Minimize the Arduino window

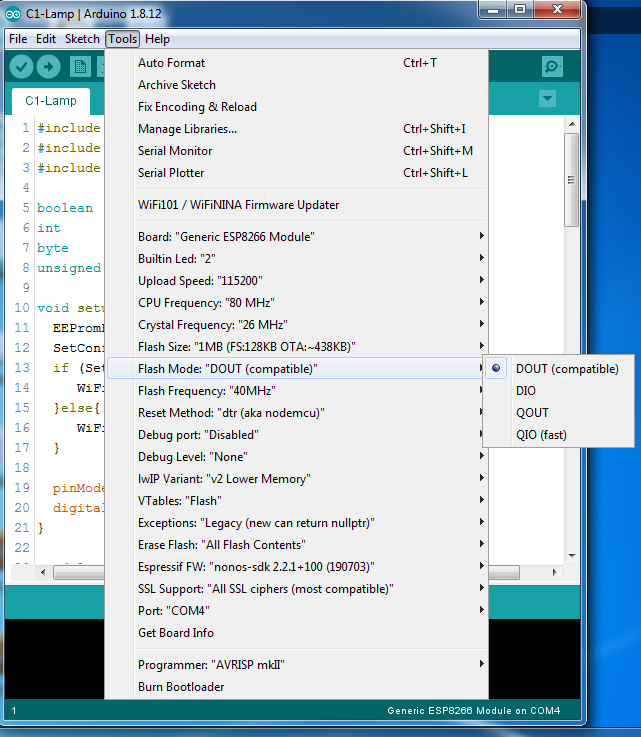pos(493,9)
